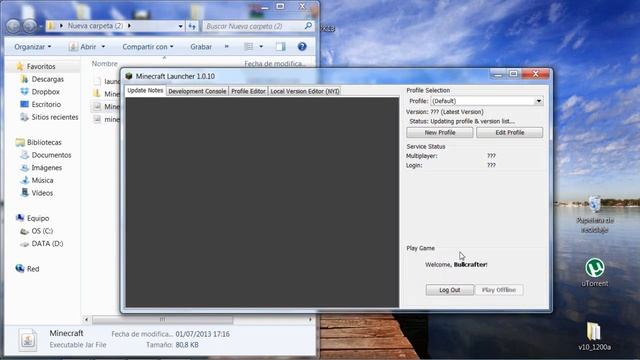Click the Edit Profile button
The height and width of the screenshot is (360, 640).
509,133
